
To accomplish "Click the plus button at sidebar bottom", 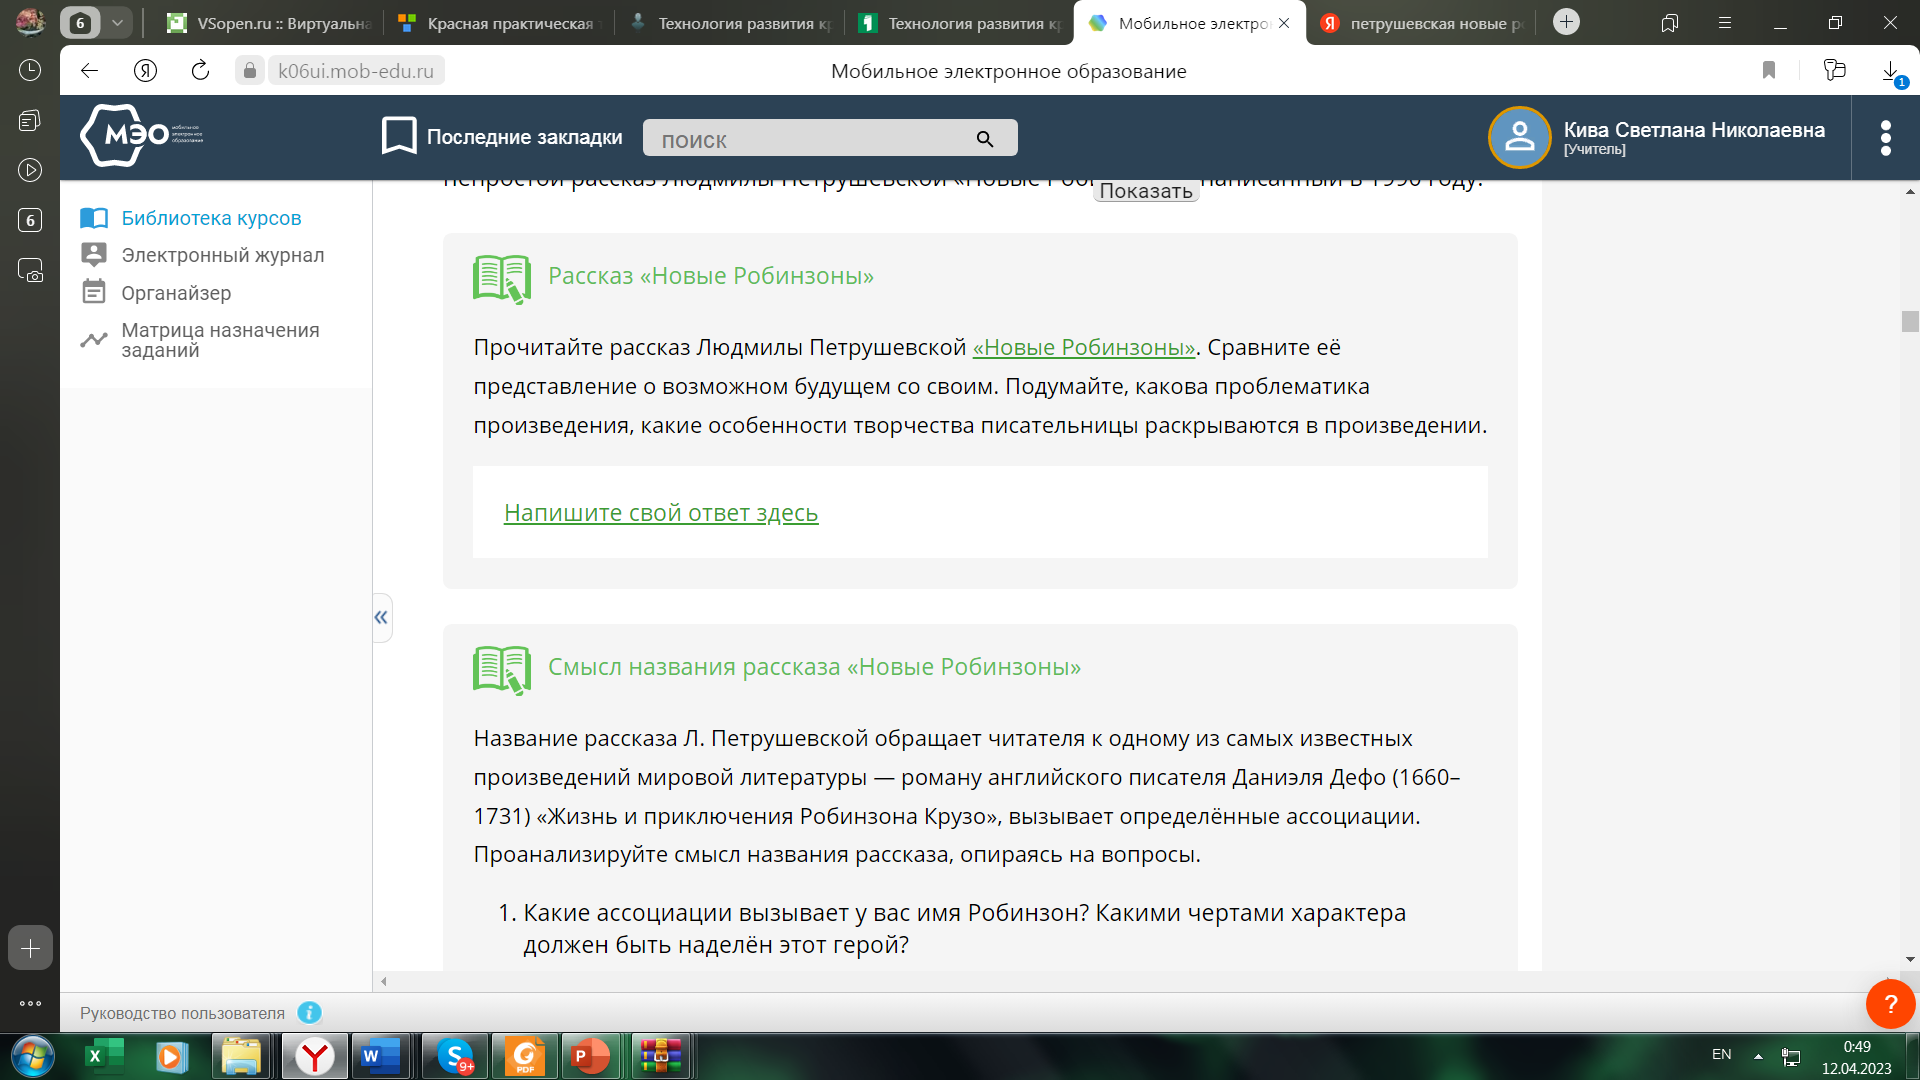I will 30,948.
